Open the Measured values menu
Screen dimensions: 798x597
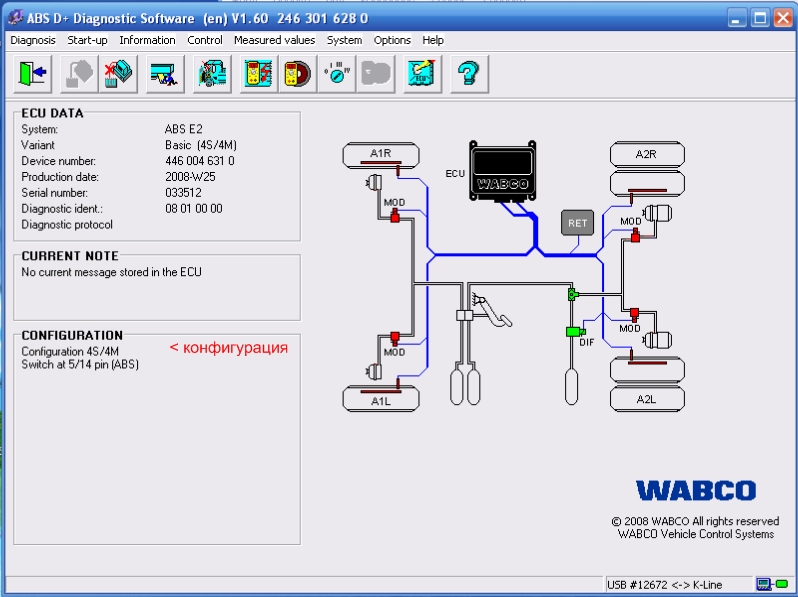[274, 40]
